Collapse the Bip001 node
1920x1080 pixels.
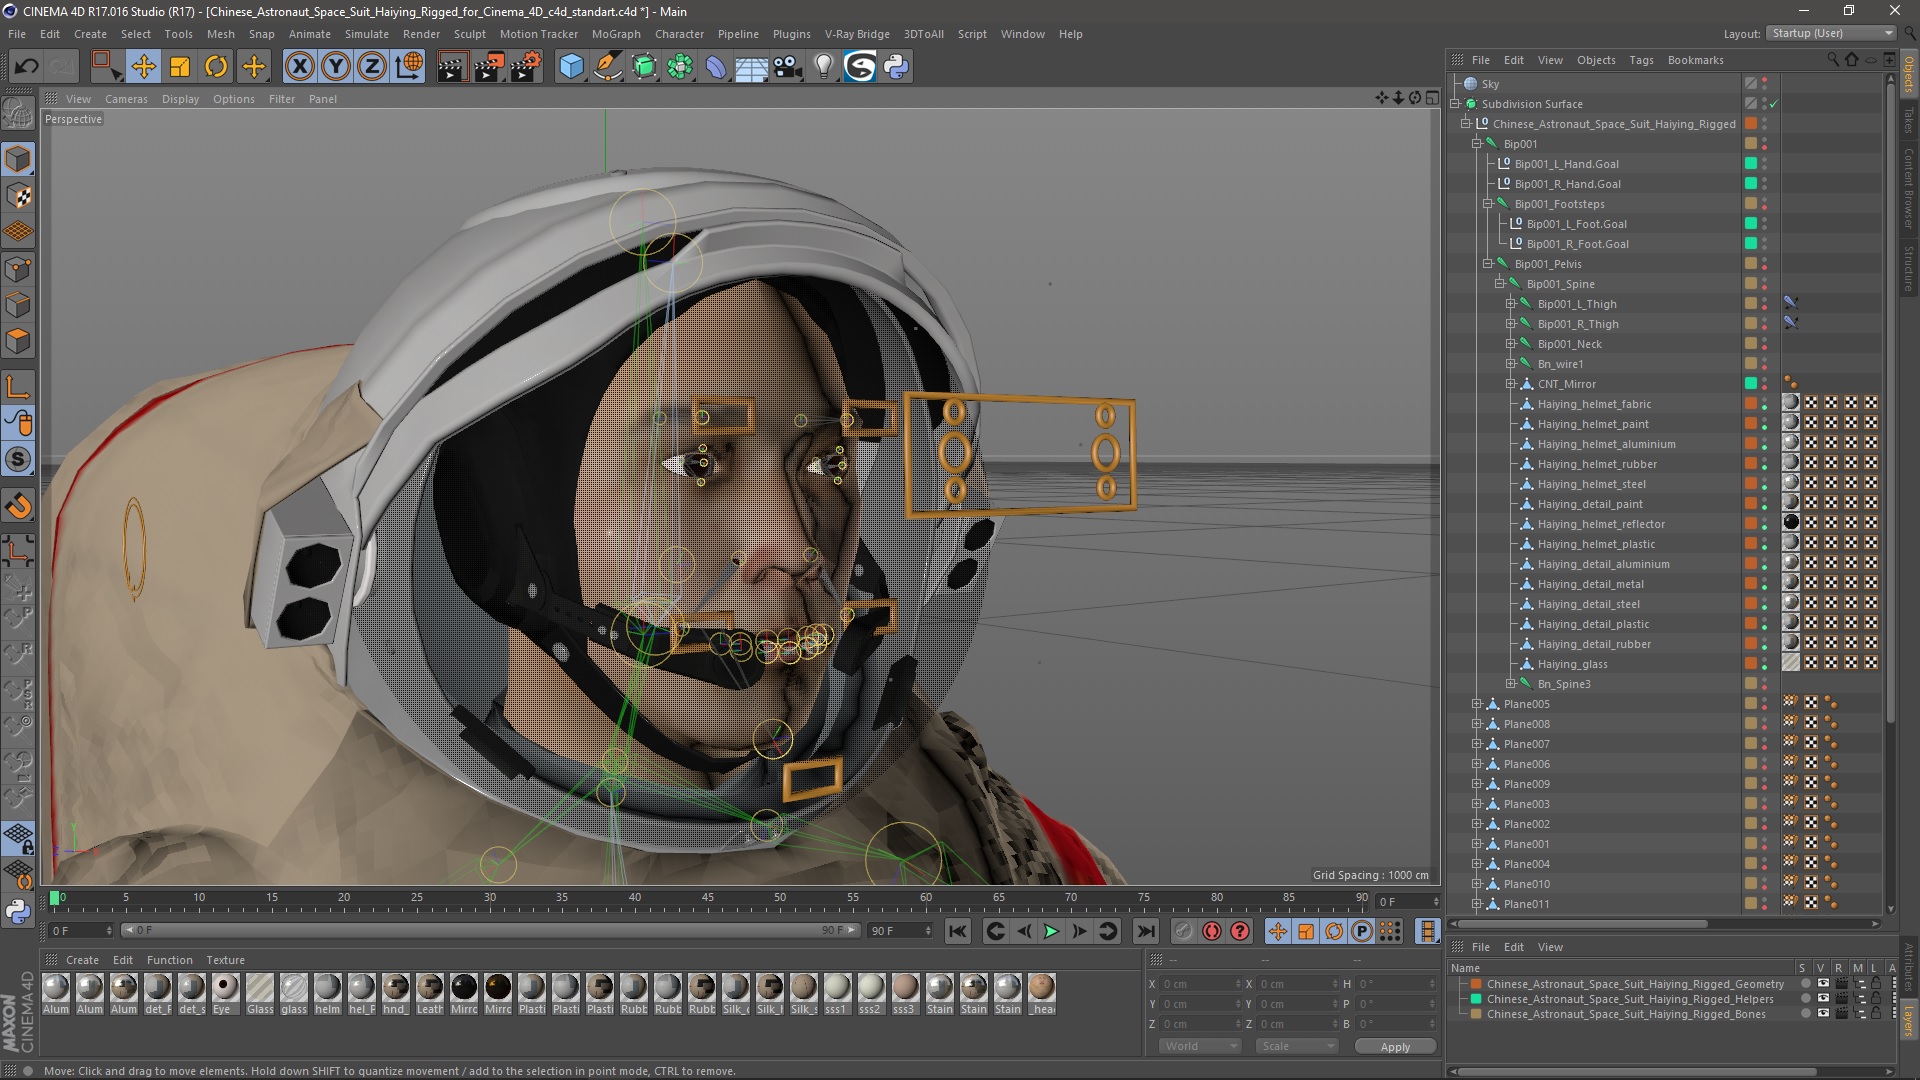(x=1477, y=144)
